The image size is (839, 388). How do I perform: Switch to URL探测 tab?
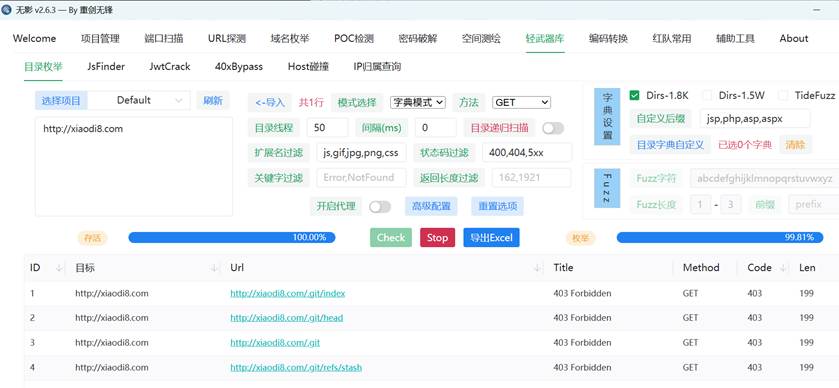point(227,39)
